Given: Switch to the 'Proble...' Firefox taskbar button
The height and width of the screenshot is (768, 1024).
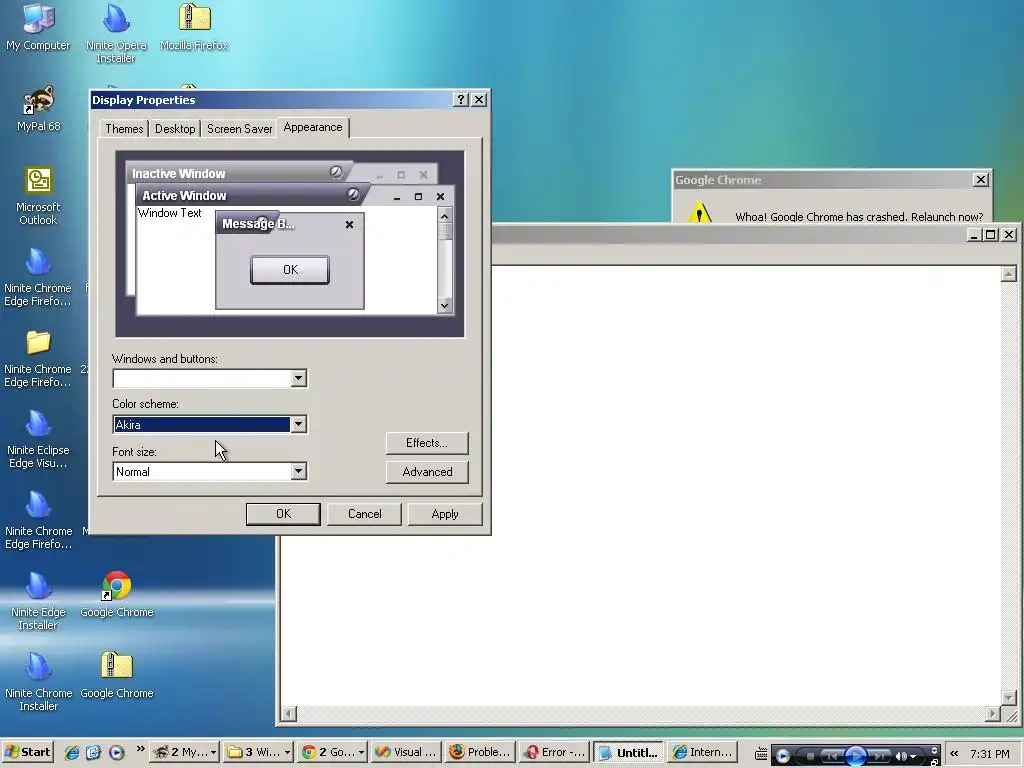Looking at the screenshot, I should 480,752.
